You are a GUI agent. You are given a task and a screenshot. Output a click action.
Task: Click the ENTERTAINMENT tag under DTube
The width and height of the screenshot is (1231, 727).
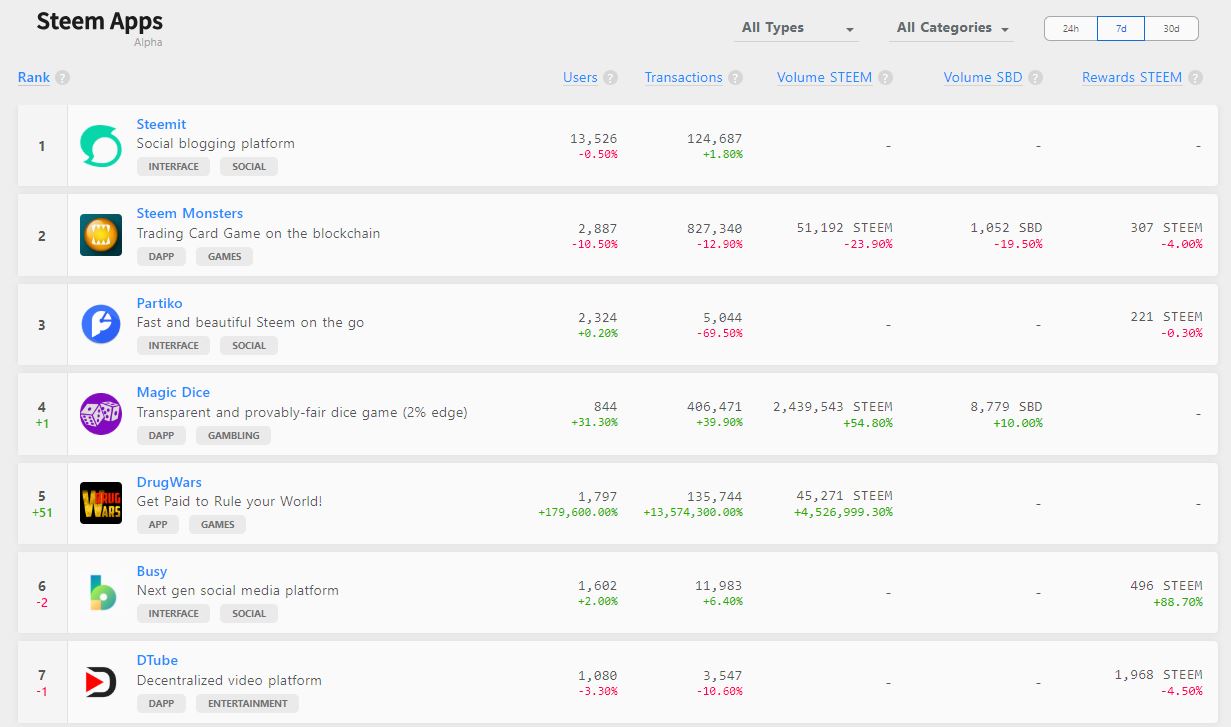(x=248, y=703)
